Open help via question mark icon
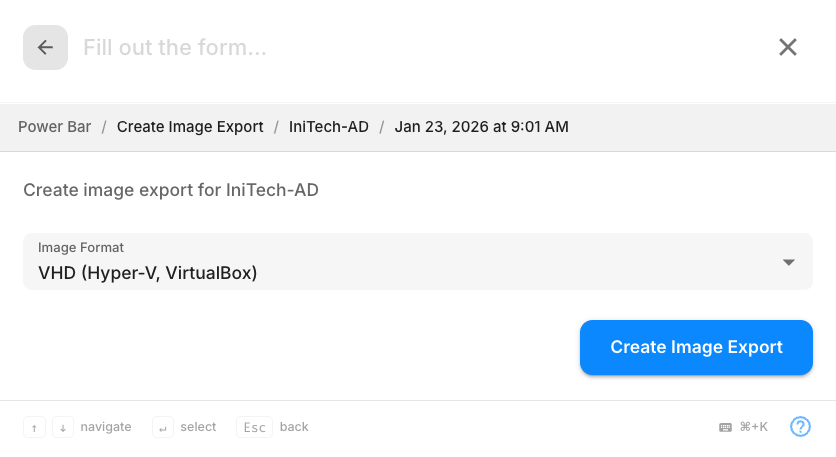This screenshot has height=457, width=836. [x=800, y=427]
